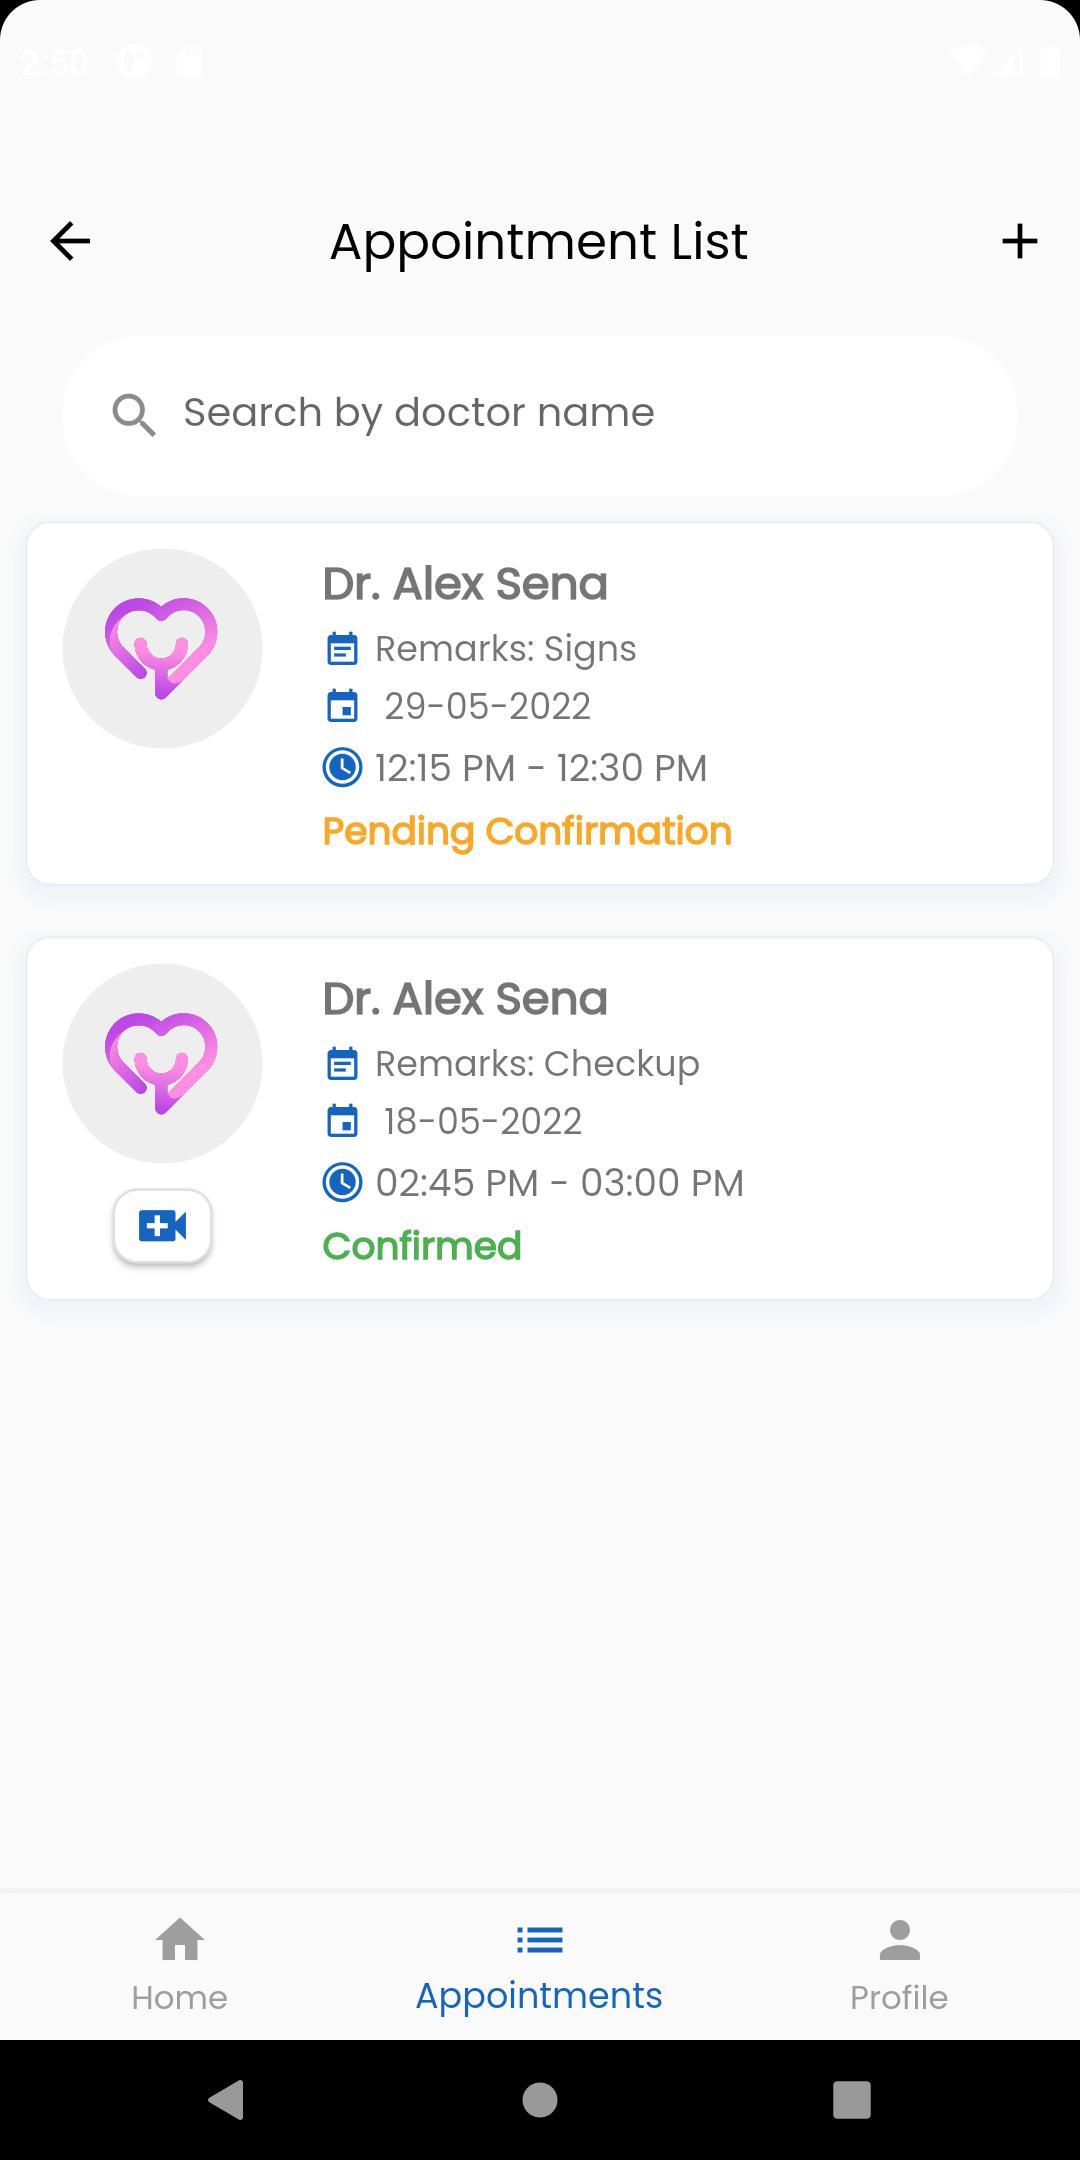Click the Confirmed status label
Image resolution: width=1080 pixels, height=2160 pixels.
pos(422,1246)
